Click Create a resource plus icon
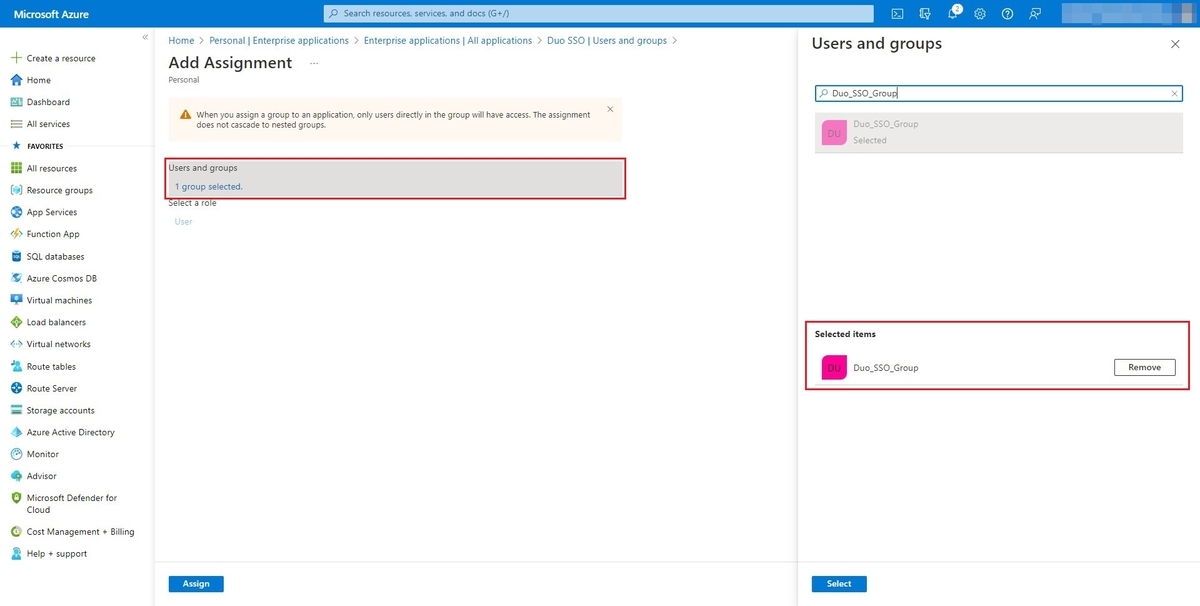The height and width of the screenshot is (606, 1200). pos(16,58)
